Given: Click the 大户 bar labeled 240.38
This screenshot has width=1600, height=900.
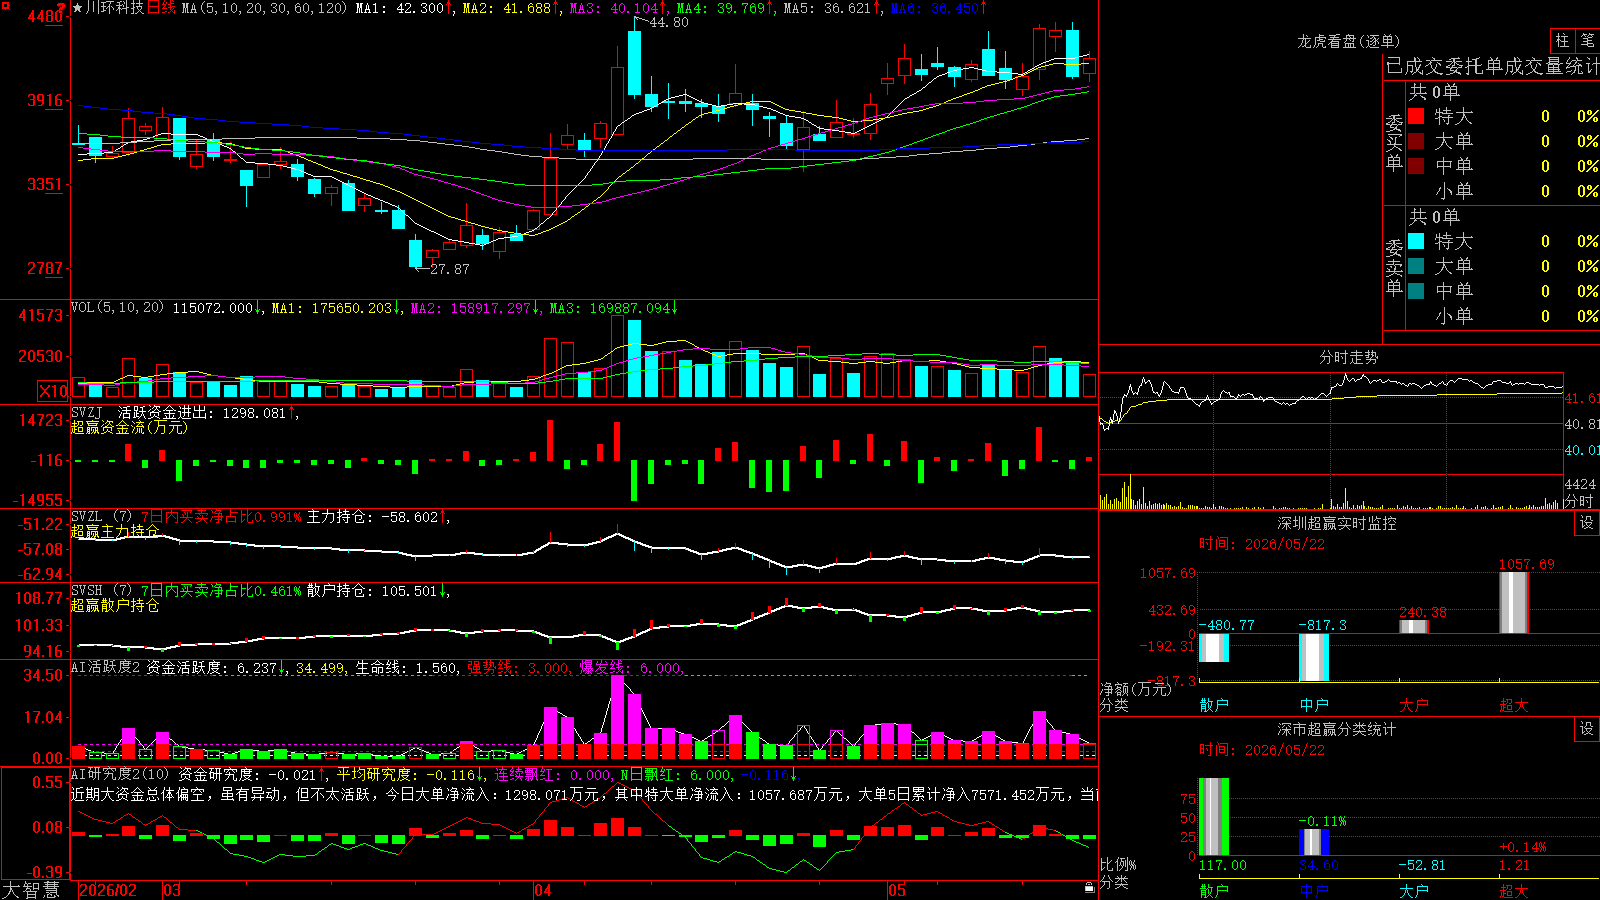Looking at the screenshot, I should [x=1414, y=626].
